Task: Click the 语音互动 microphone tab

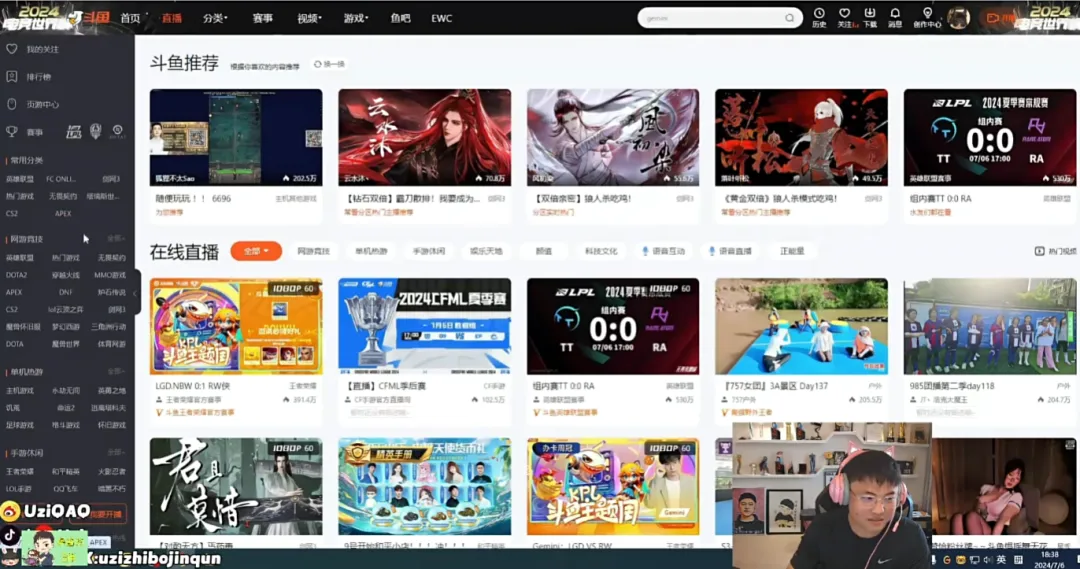Action: [663, 251]
